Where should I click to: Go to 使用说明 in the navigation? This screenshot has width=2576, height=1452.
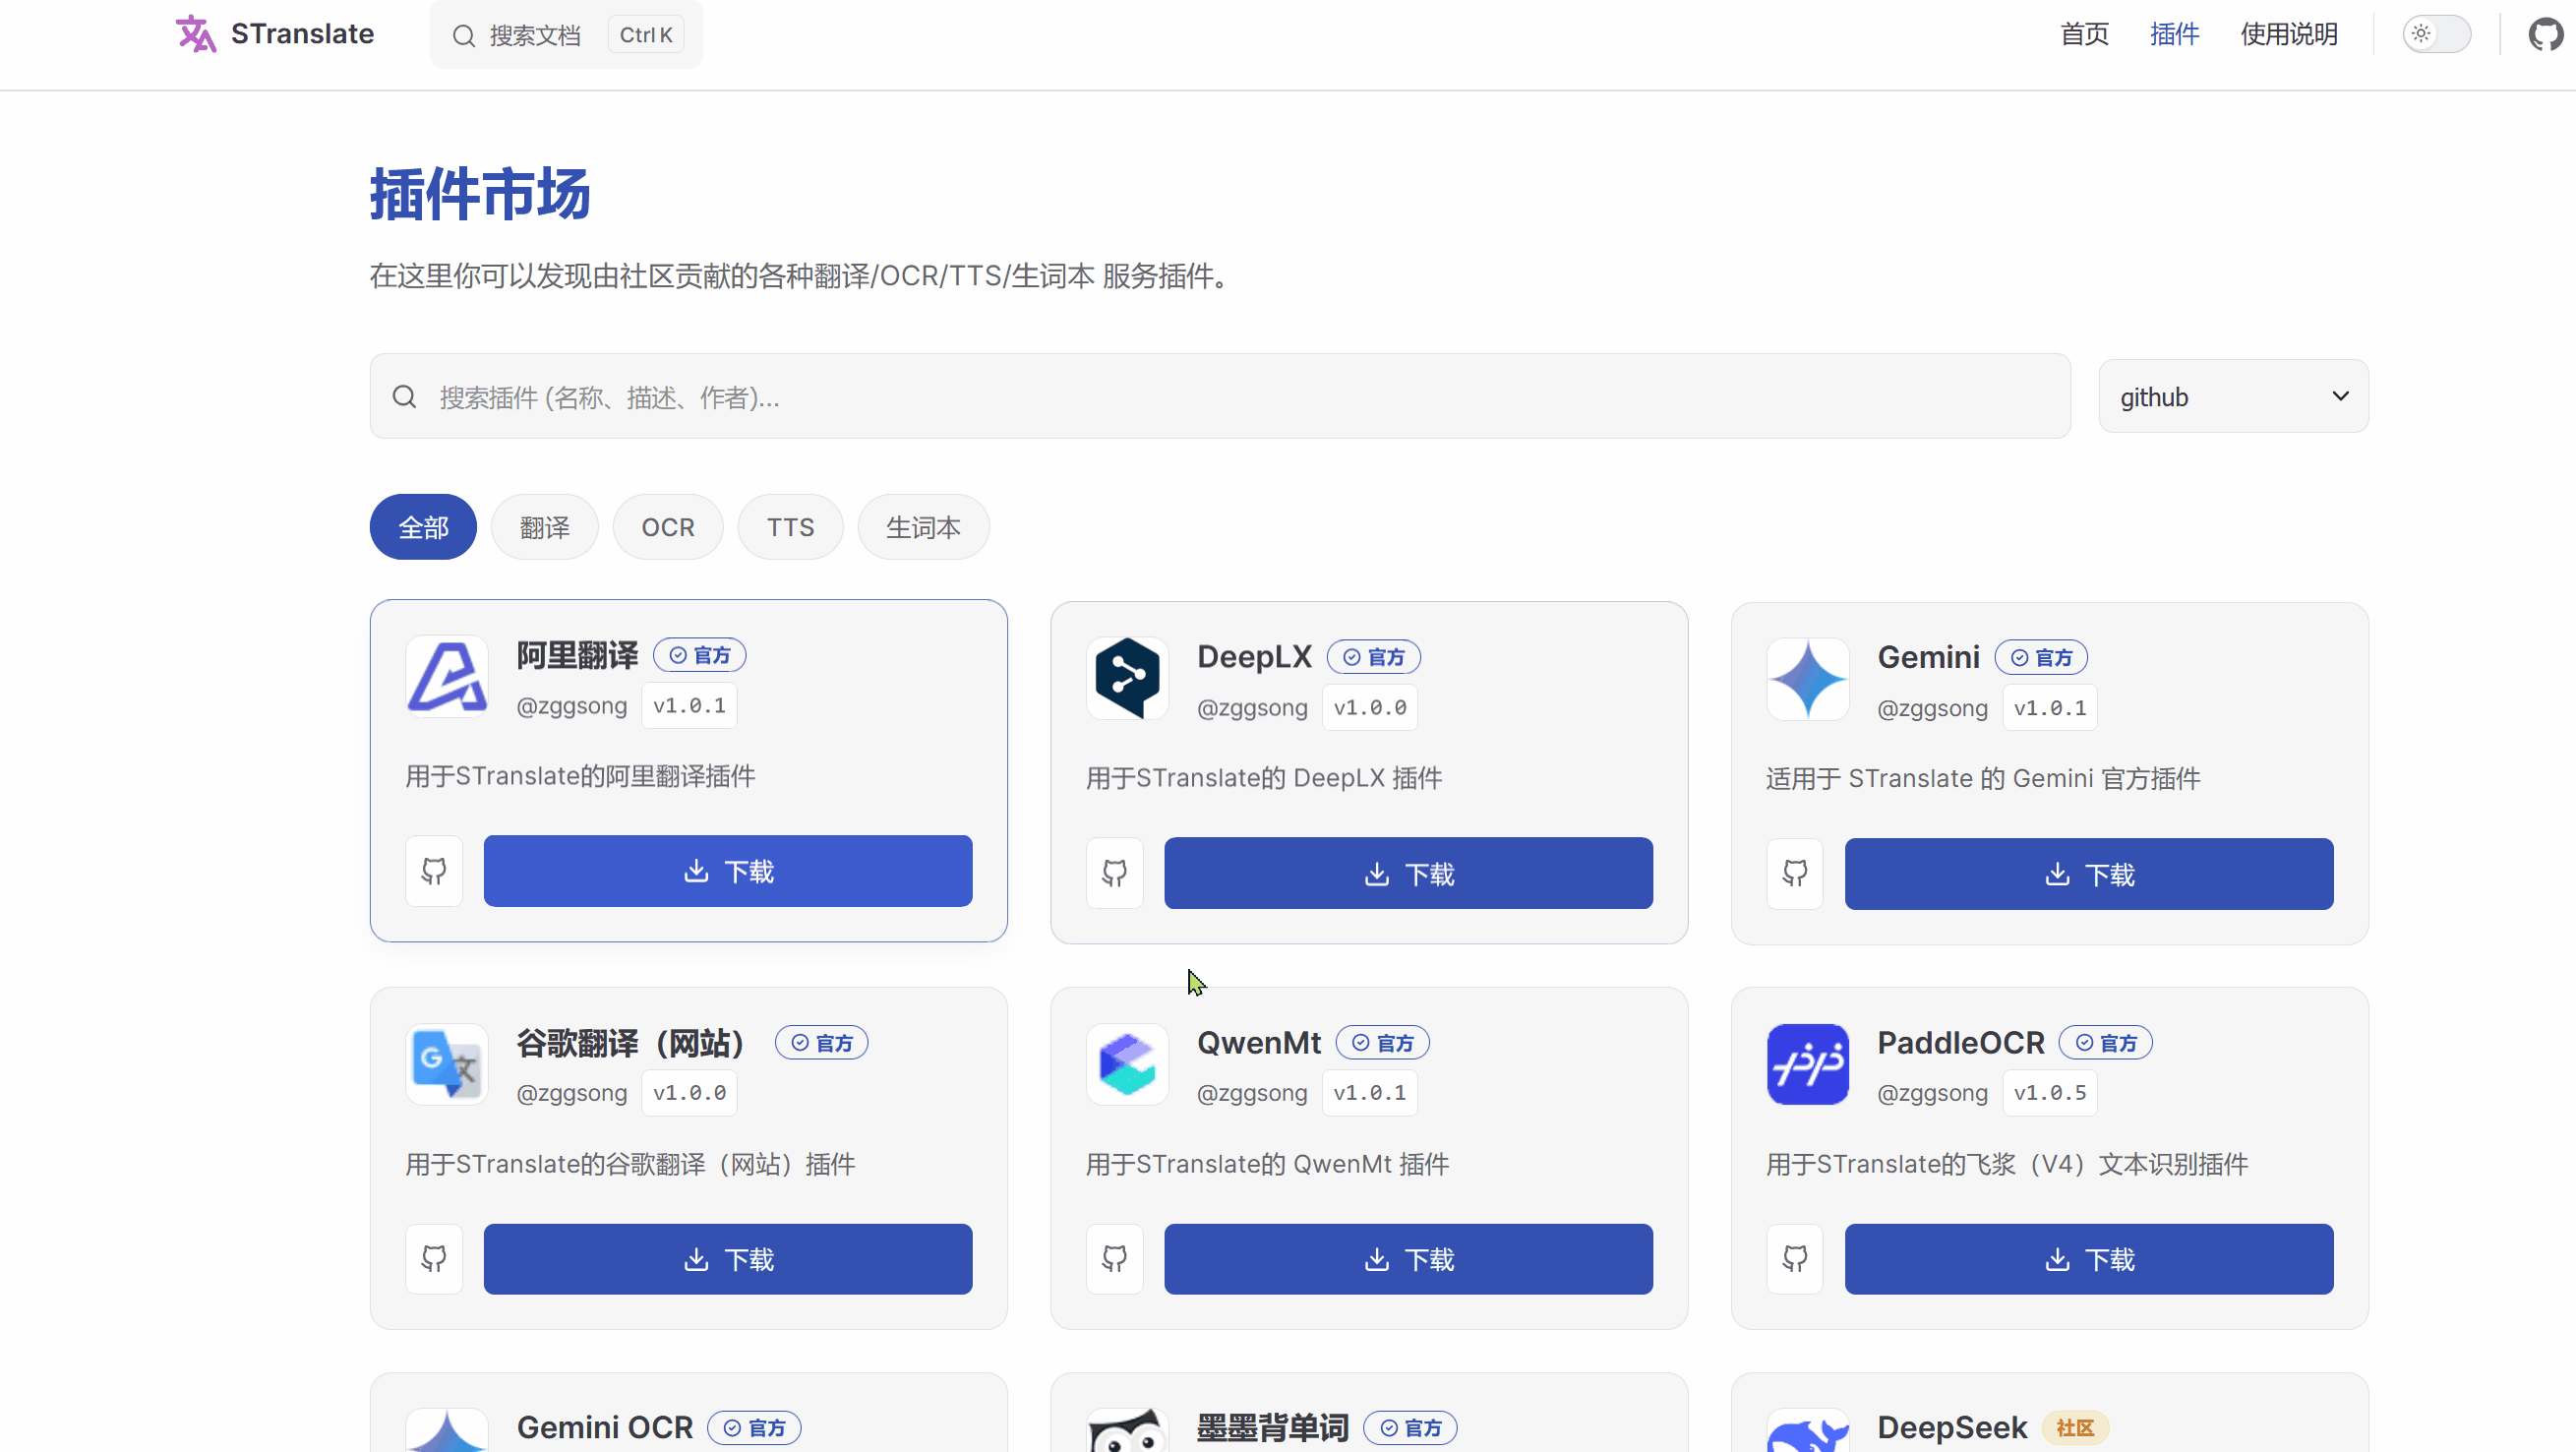point(2288,35)
